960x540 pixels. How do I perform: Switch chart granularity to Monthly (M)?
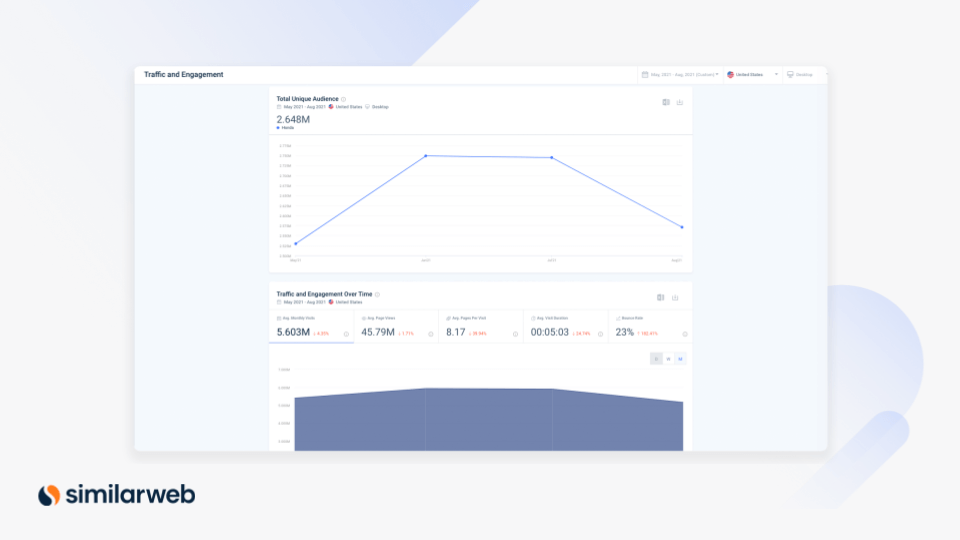pos(680,358)
